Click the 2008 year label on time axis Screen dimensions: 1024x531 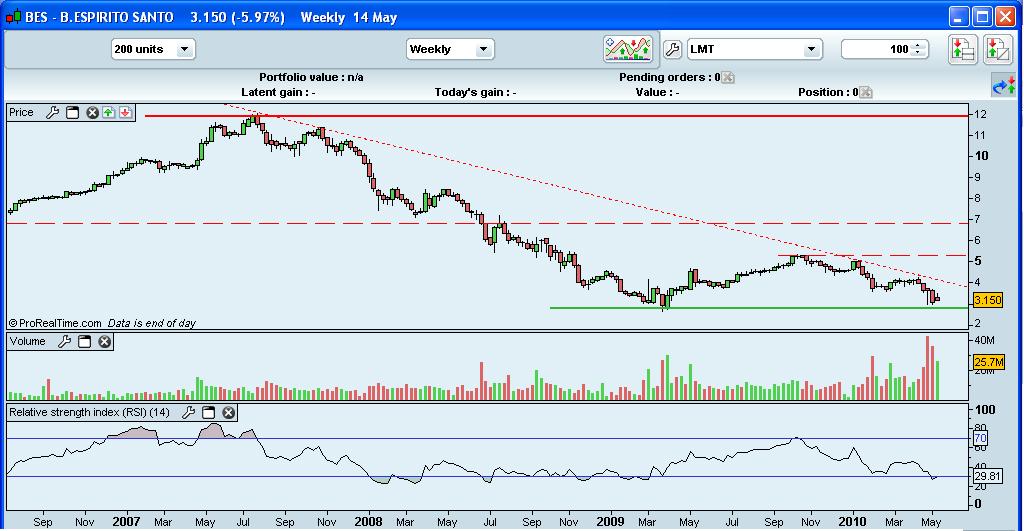point(368,521)
